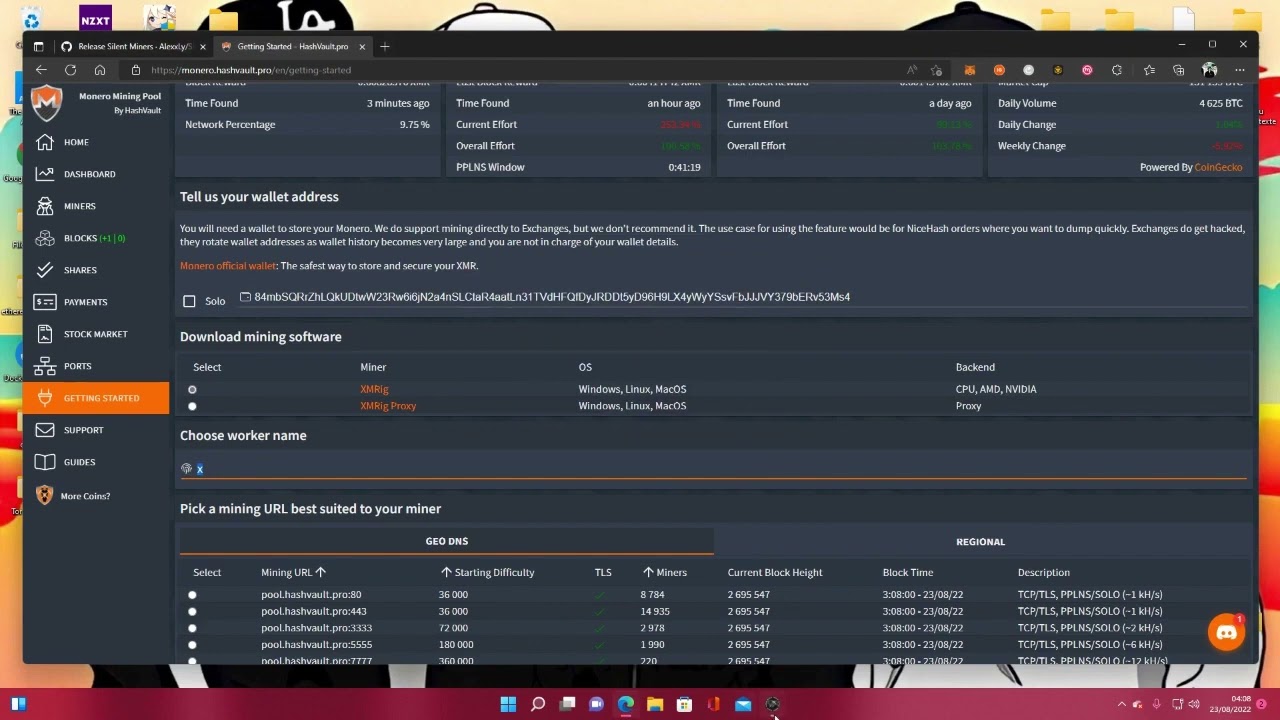Open the XMRig download link
The height and width of the screenshot is (720, 1280).
[x=374, y=389]
